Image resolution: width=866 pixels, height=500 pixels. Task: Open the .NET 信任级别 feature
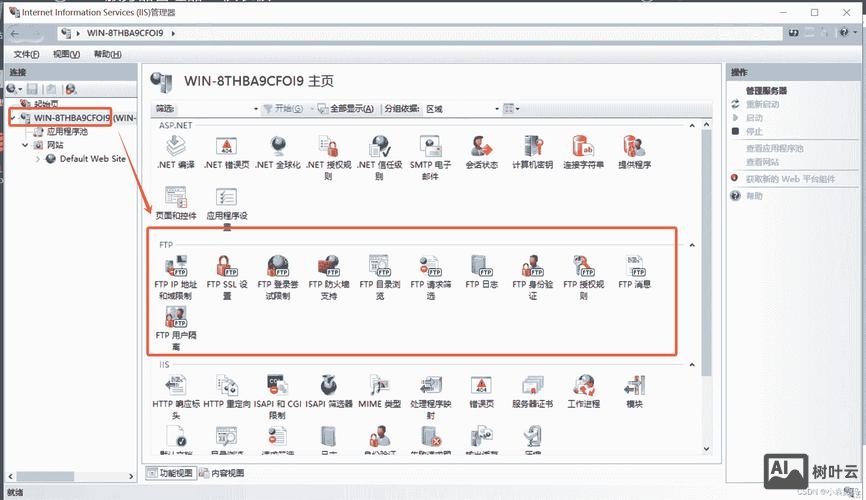(379, 157)
